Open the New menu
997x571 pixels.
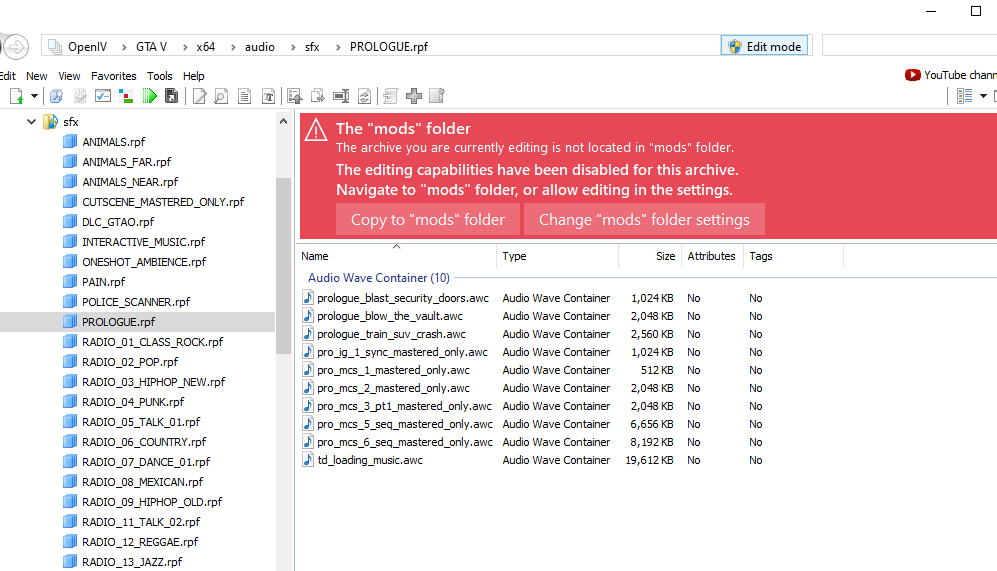coord(36,76)
